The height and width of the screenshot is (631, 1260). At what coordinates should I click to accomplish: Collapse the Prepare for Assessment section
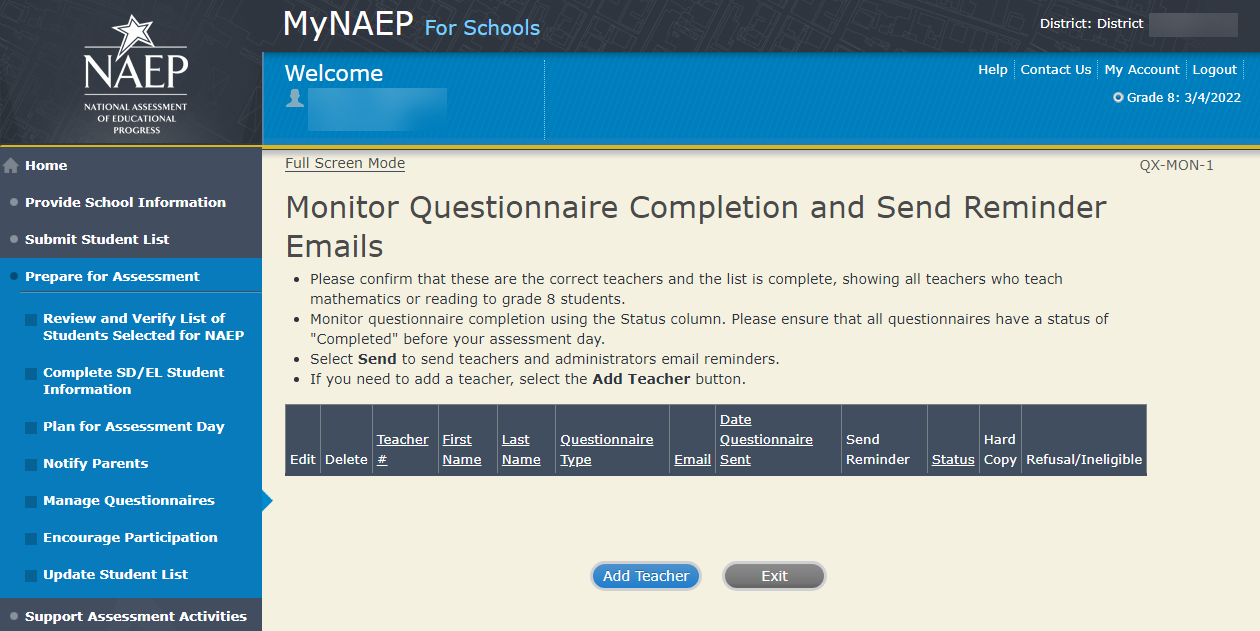click(112, 276)
